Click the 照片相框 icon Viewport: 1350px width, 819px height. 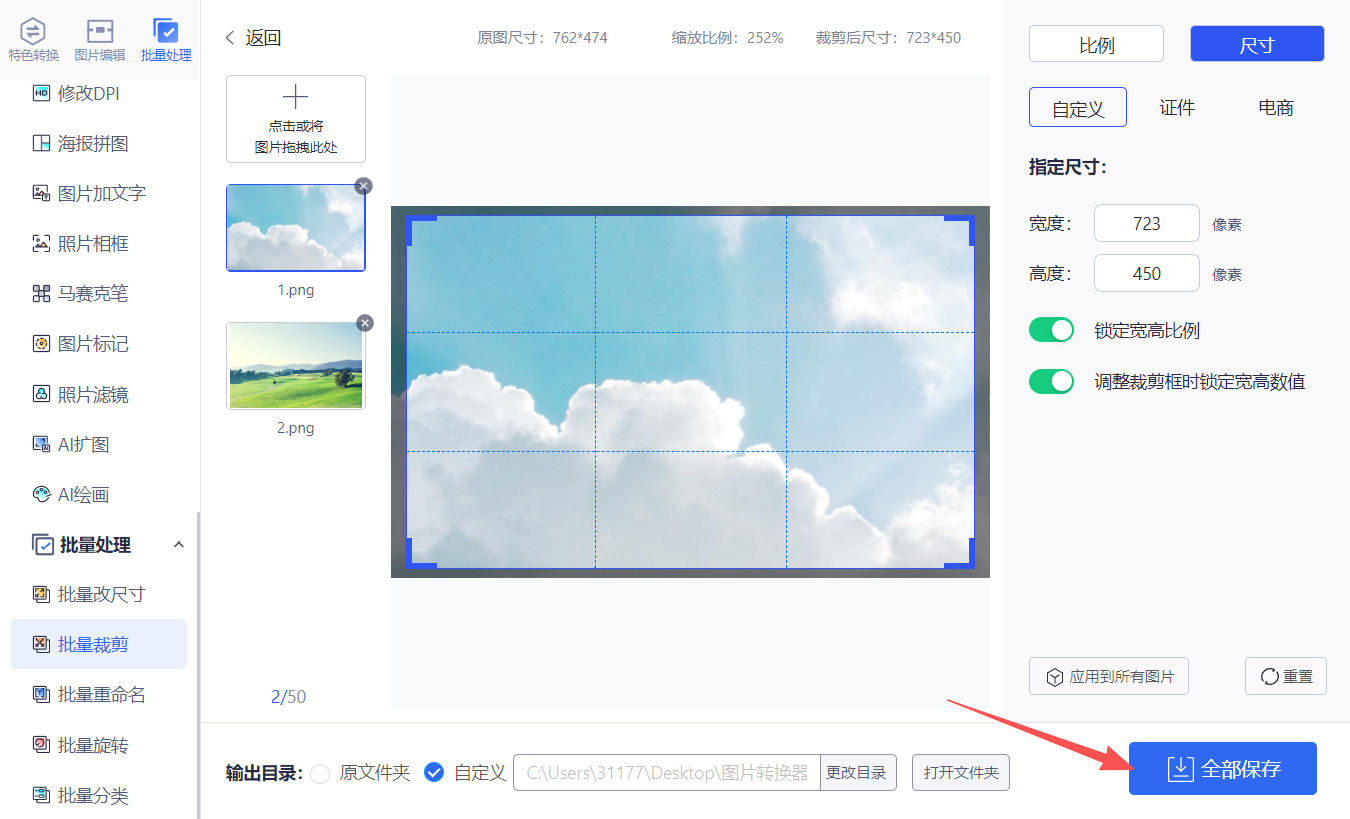pyautogui.click(x=41, y=243)
